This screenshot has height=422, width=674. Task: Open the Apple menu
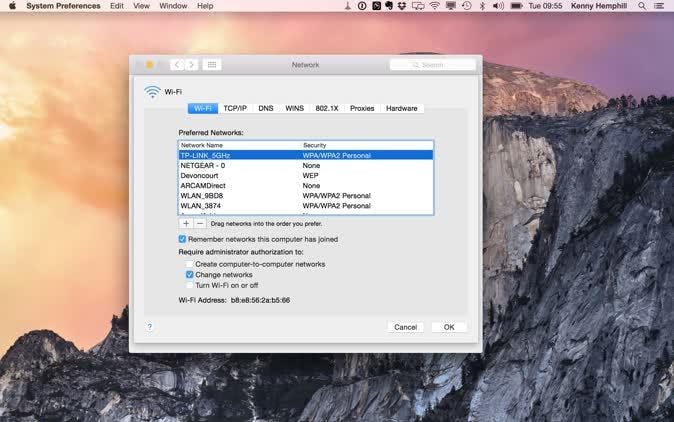pos(12,6)
